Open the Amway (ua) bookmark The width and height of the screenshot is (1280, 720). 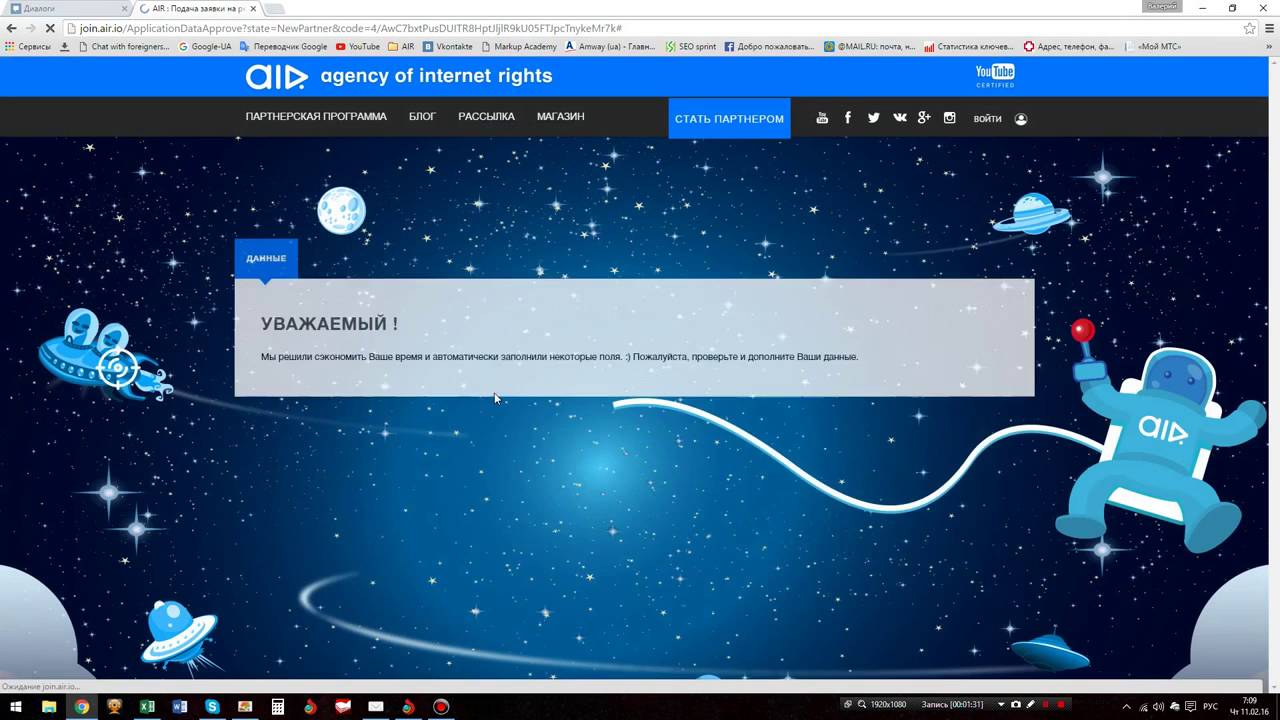[611, 46]
